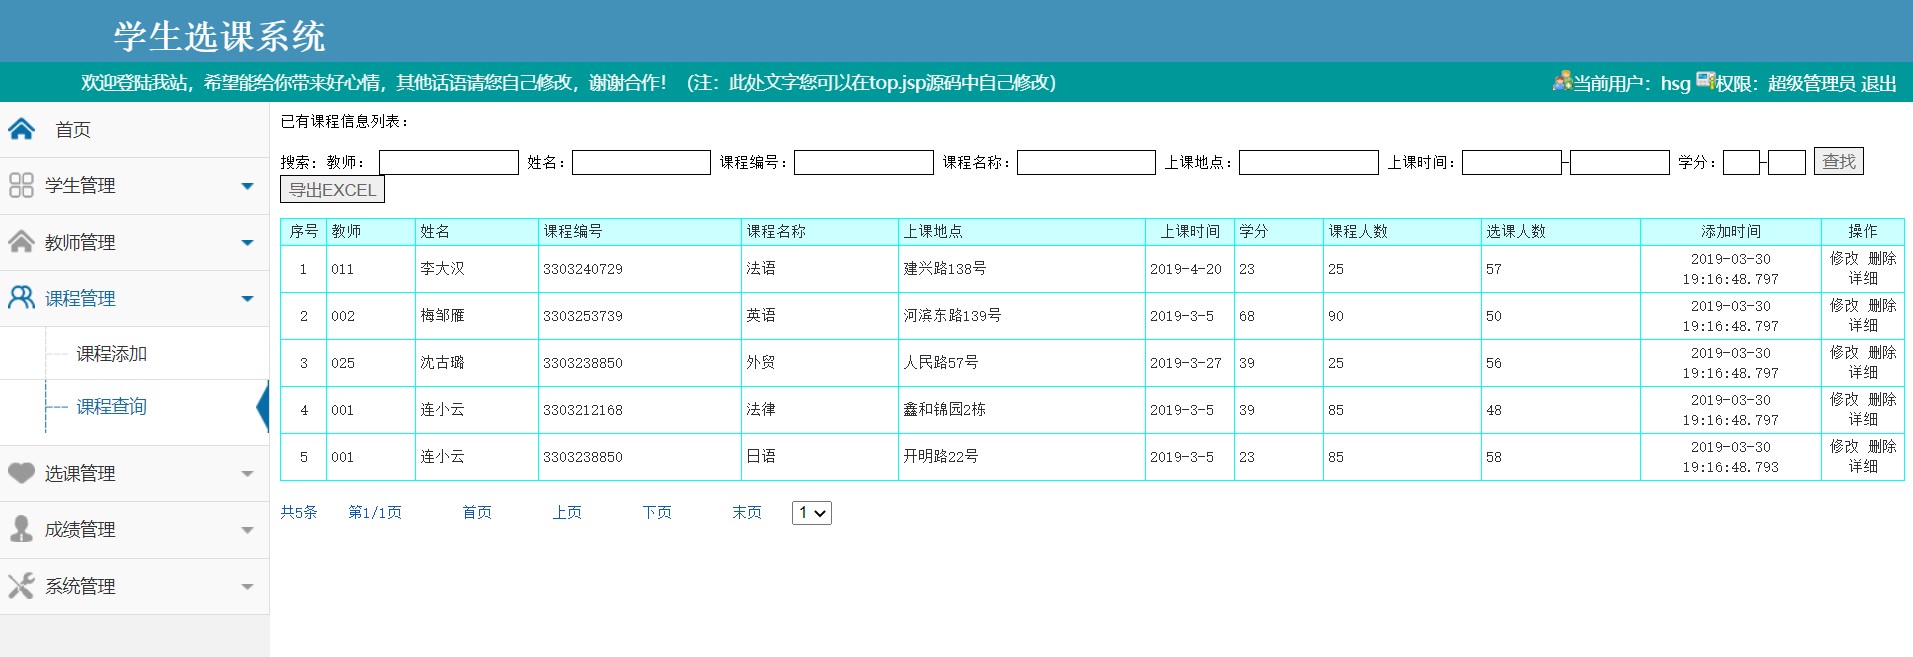Focus the 上课时间 start input

coord(1512,162)
